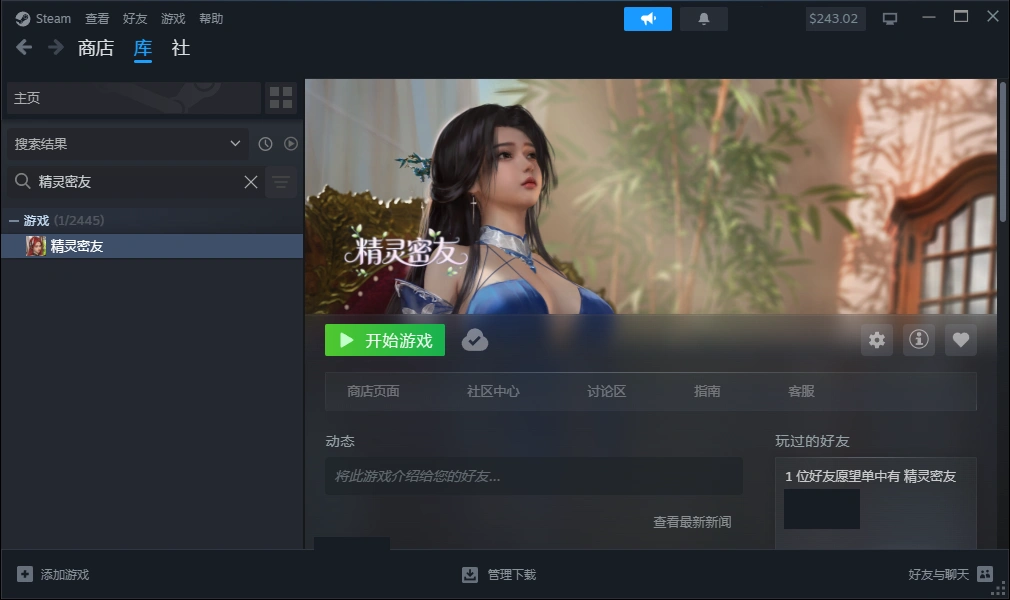
Task: Navigate back with the left arrow
Action: [x=24, y=47]
